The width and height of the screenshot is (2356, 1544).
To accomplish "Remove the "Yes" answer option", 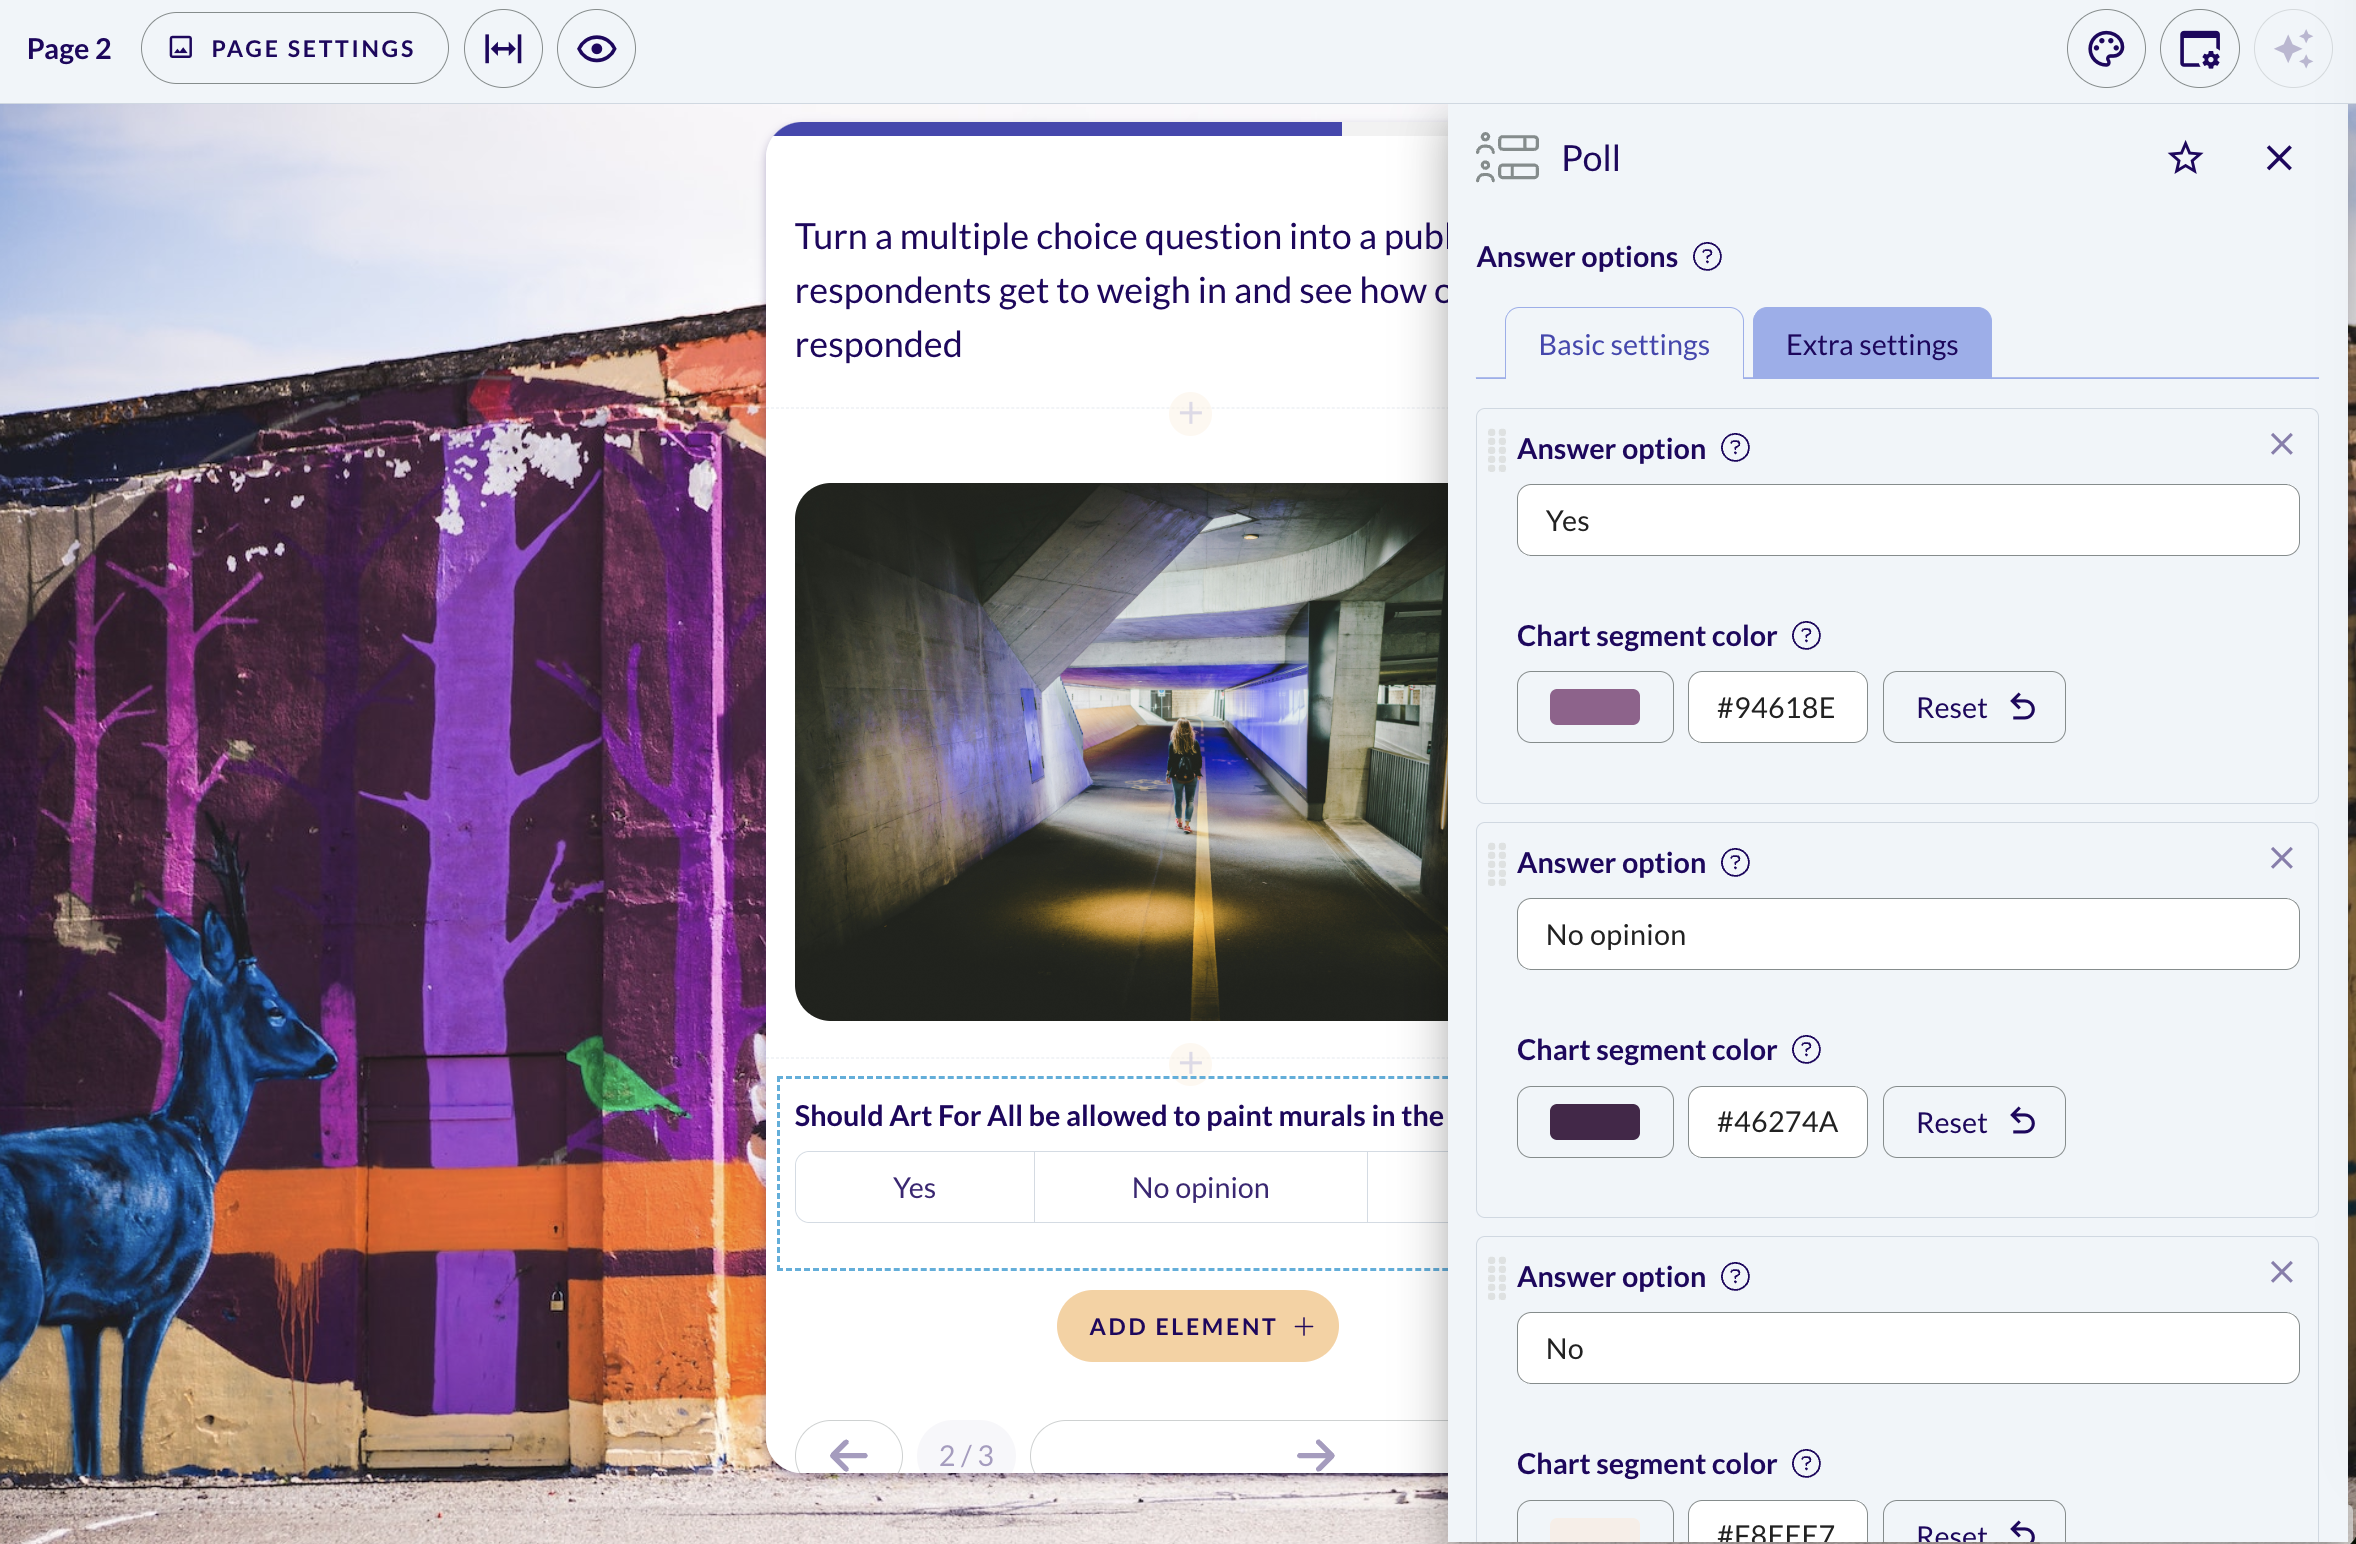I will click(2281, 444).
